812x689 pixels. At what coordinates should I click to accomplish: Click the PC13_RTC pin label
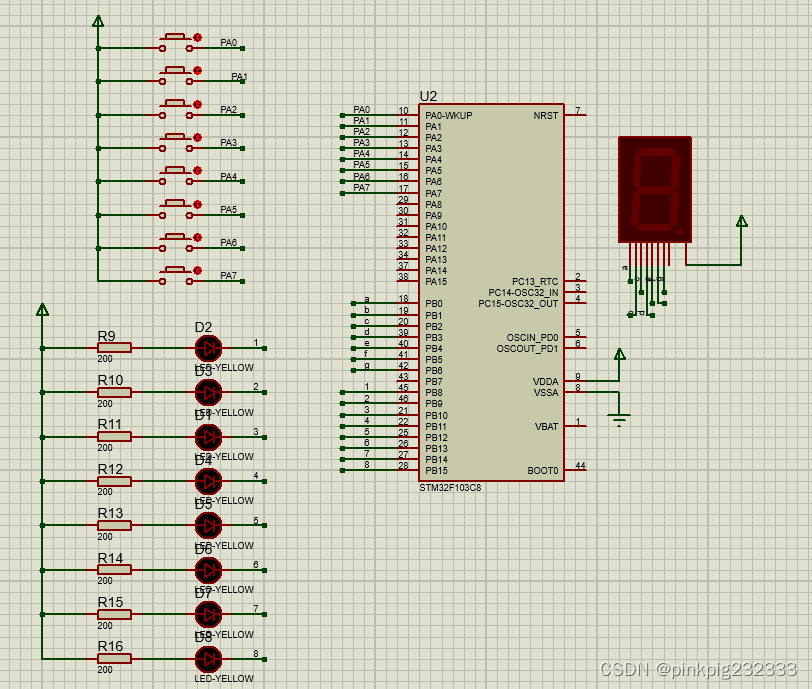tap(535, 281)
